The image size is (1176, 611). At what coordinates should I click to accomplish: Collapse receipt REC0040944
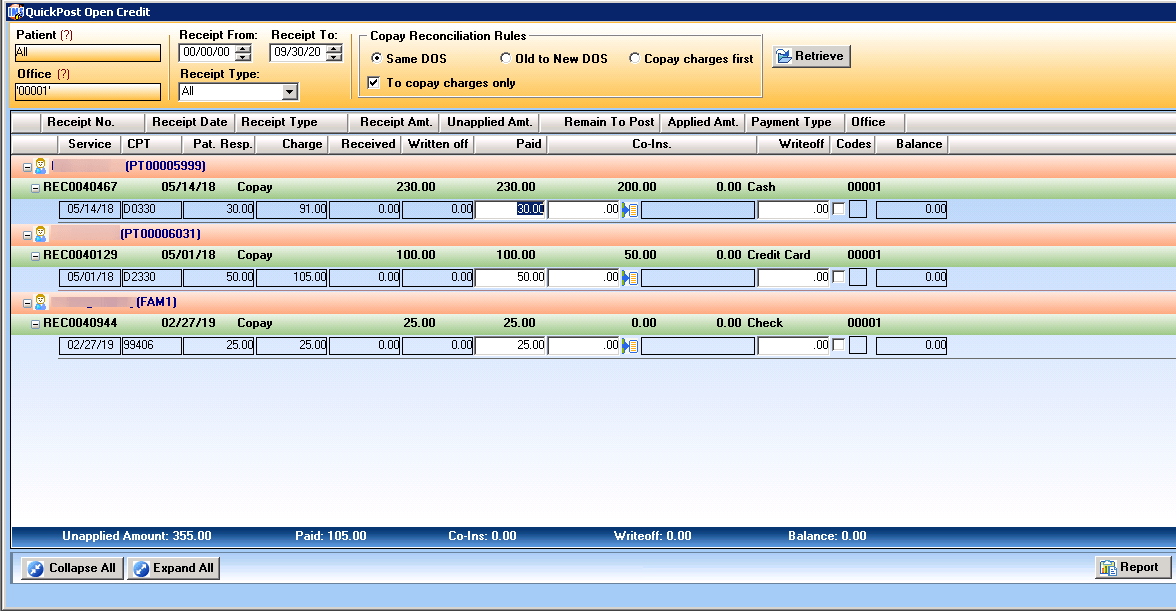pyautogui.click(x=35, y=325)
